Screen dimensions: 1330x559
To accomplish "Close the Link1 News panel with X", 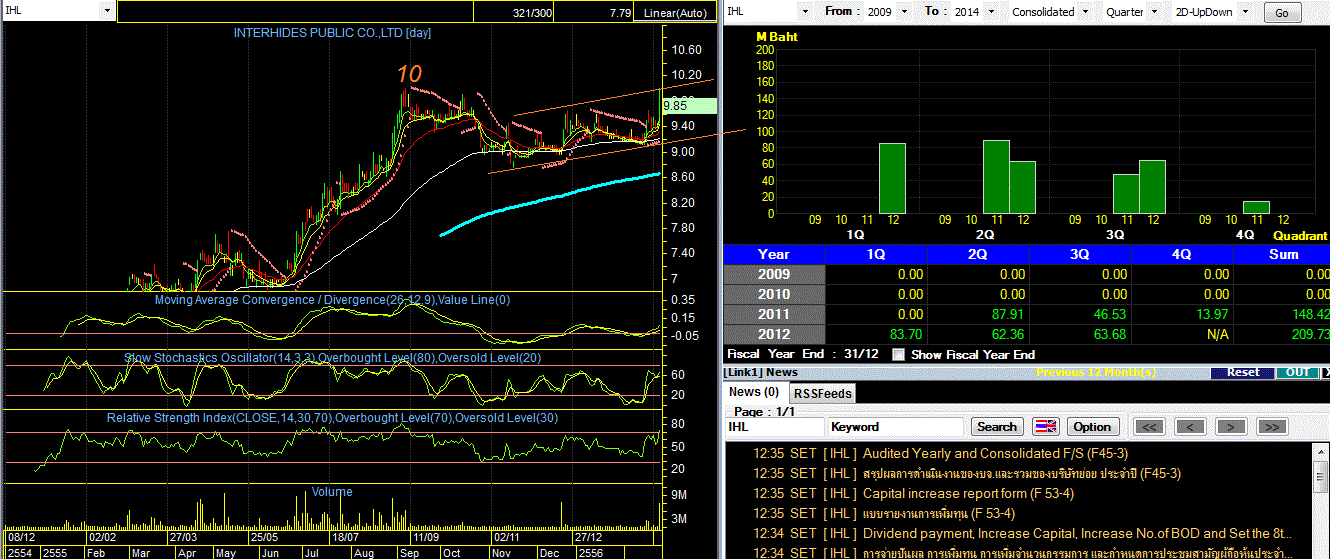I will pos(1326,372).
